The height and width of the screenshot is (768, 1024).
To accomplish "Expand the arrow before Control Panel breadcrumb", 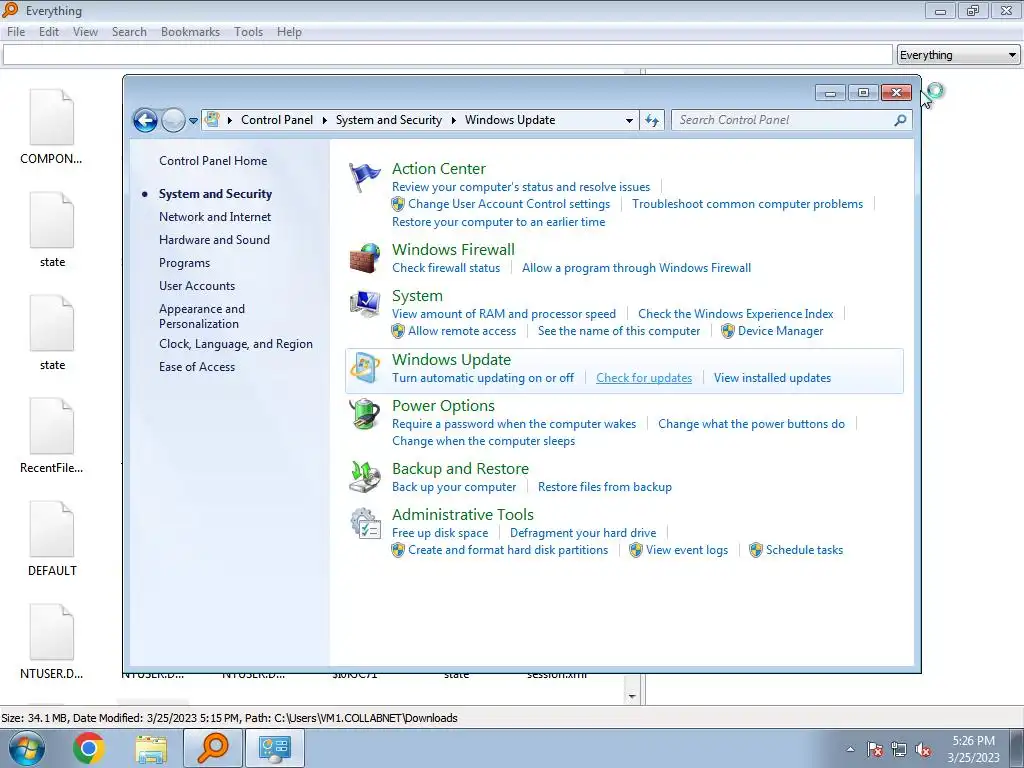I will pyautogui.click(x=230, y=120).
